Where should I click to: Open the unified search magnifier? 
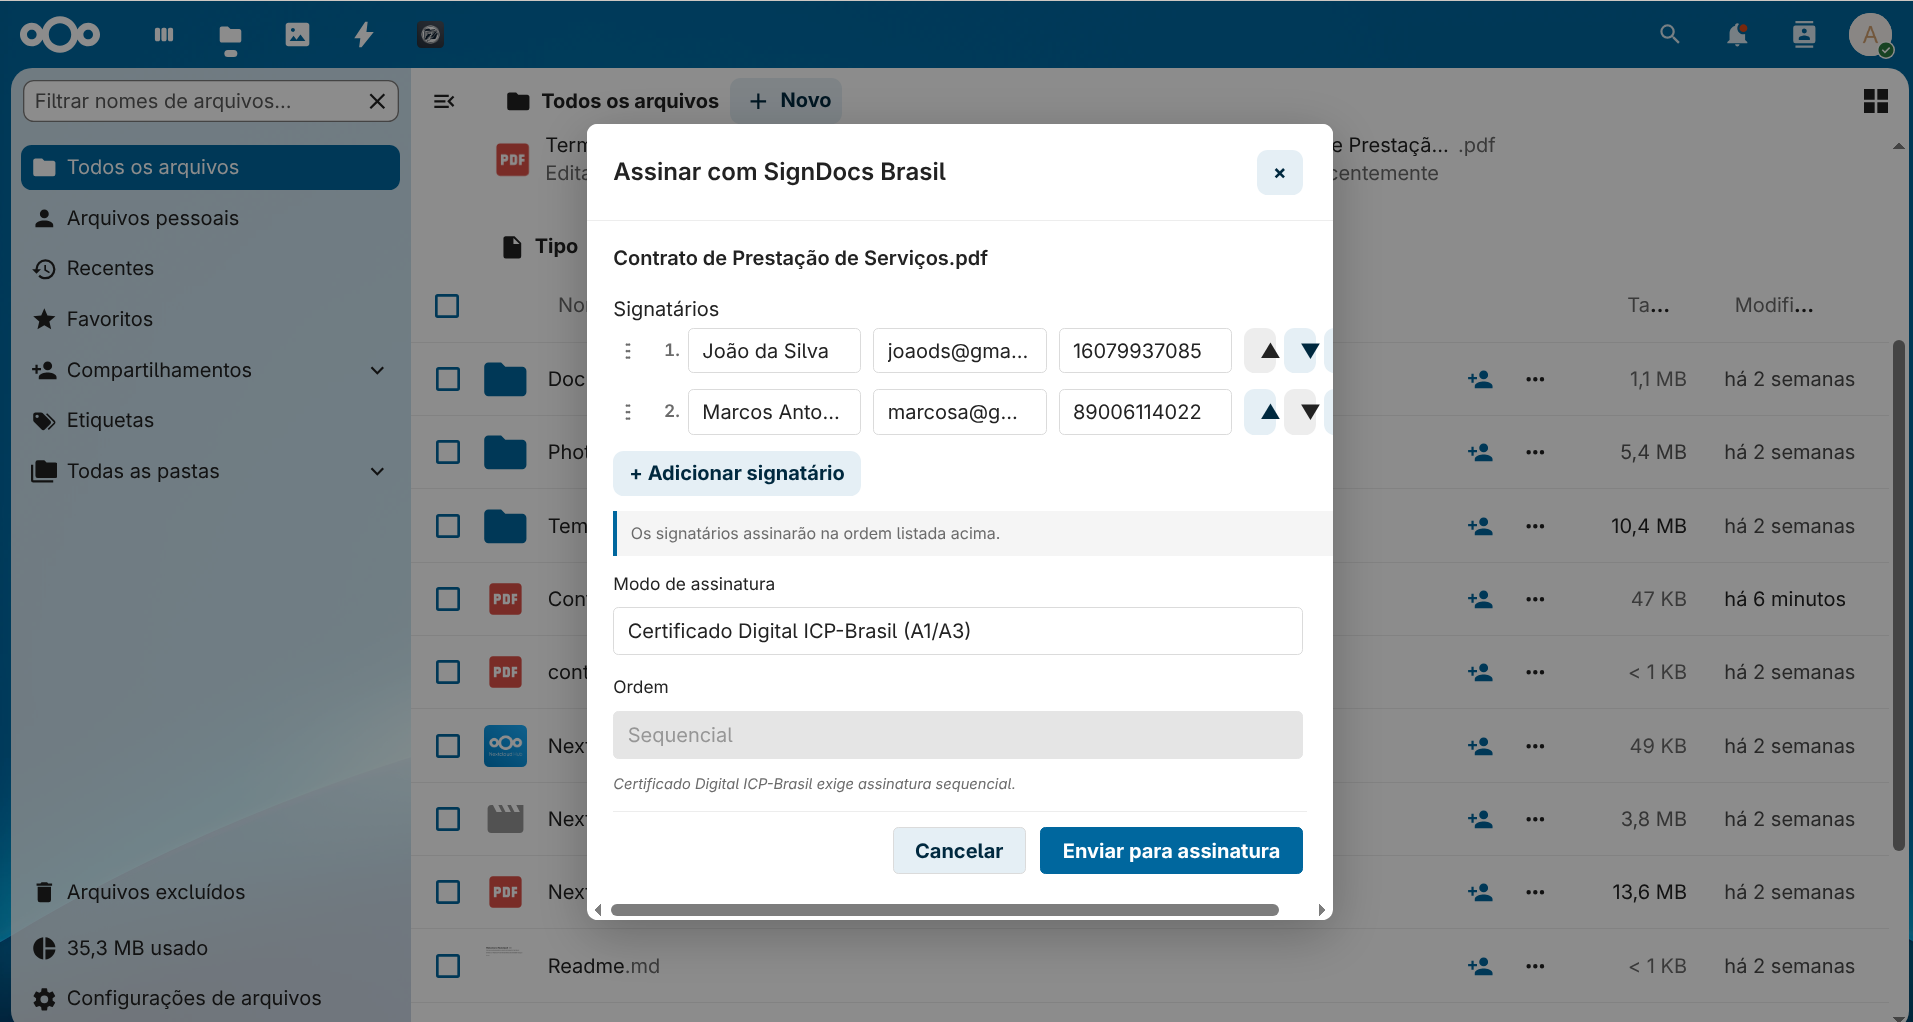coord(1669,34)
